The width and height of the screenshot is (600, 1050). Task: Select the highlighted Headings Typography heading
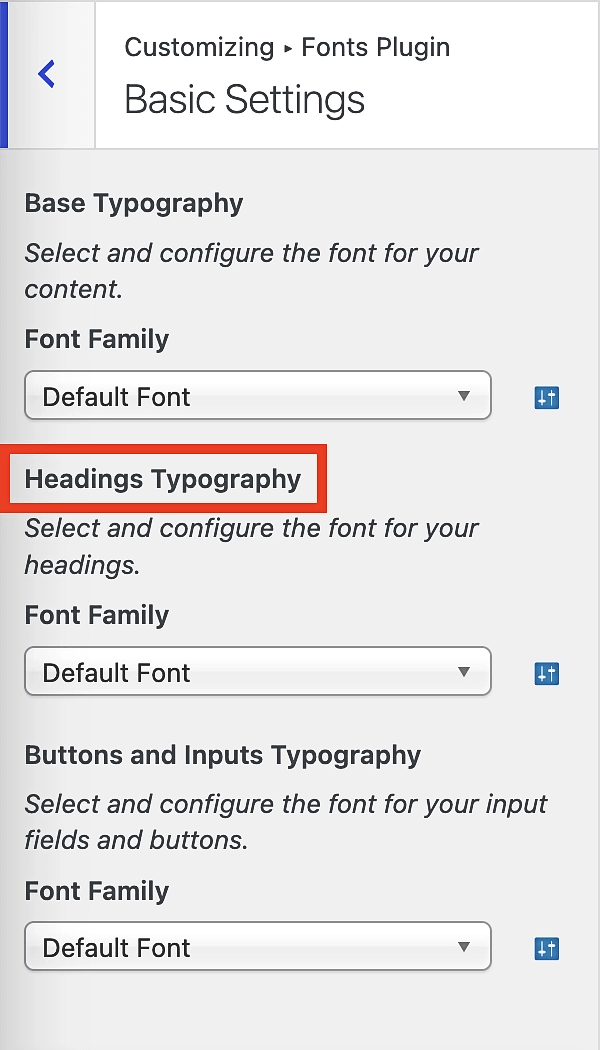pyautogui.click(x=163, y=479)
